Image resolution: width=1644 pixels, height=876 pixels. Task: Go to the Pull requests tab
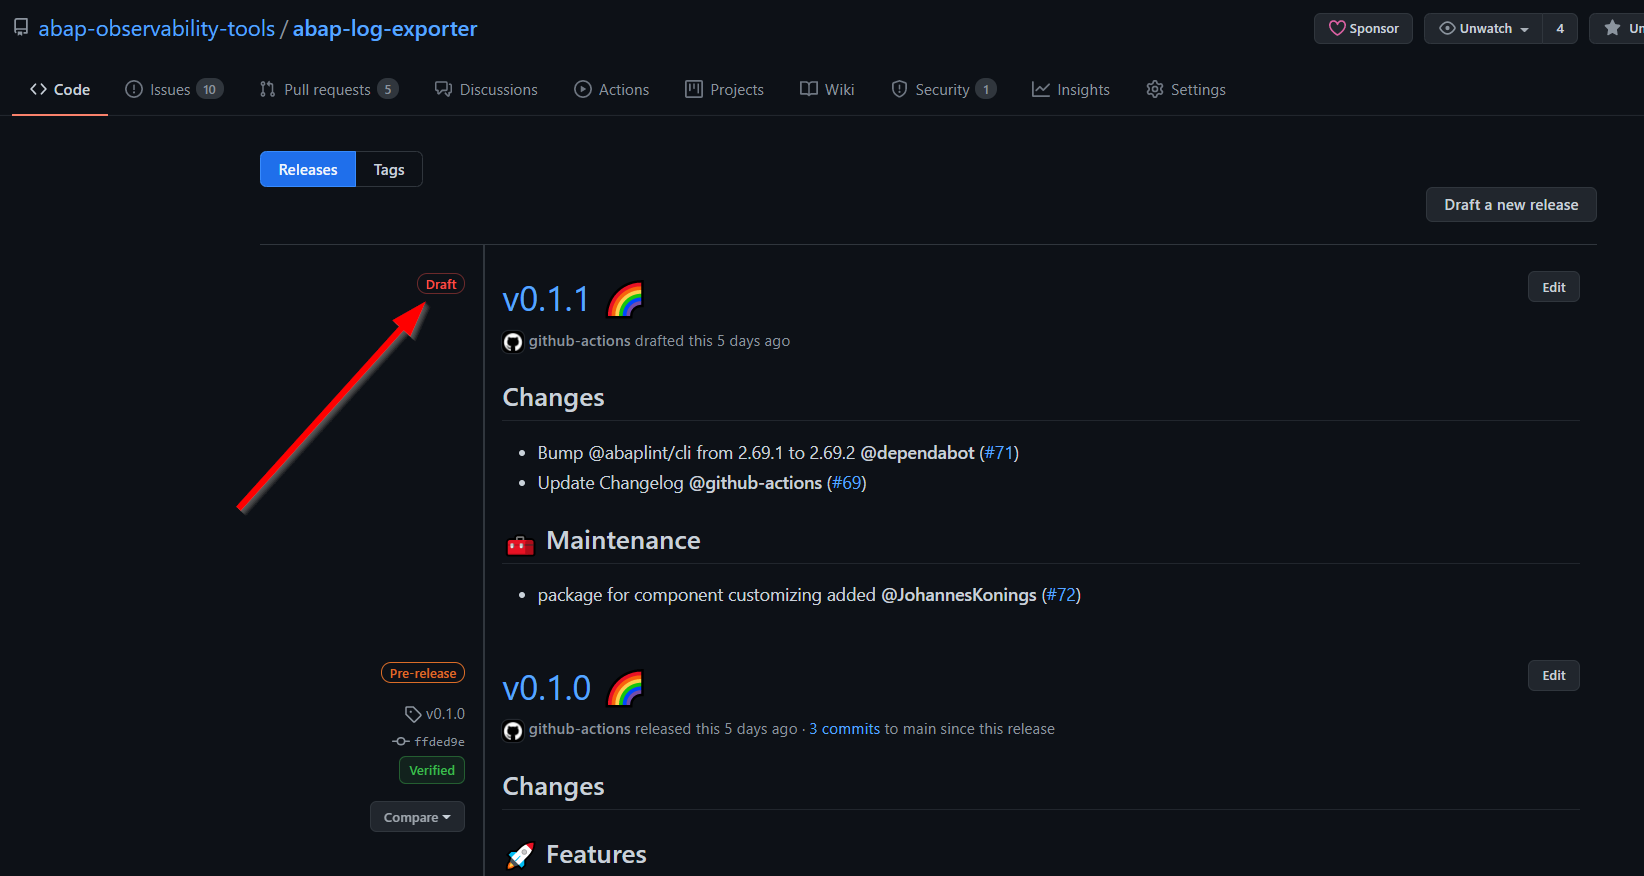(x=328, y=90)
